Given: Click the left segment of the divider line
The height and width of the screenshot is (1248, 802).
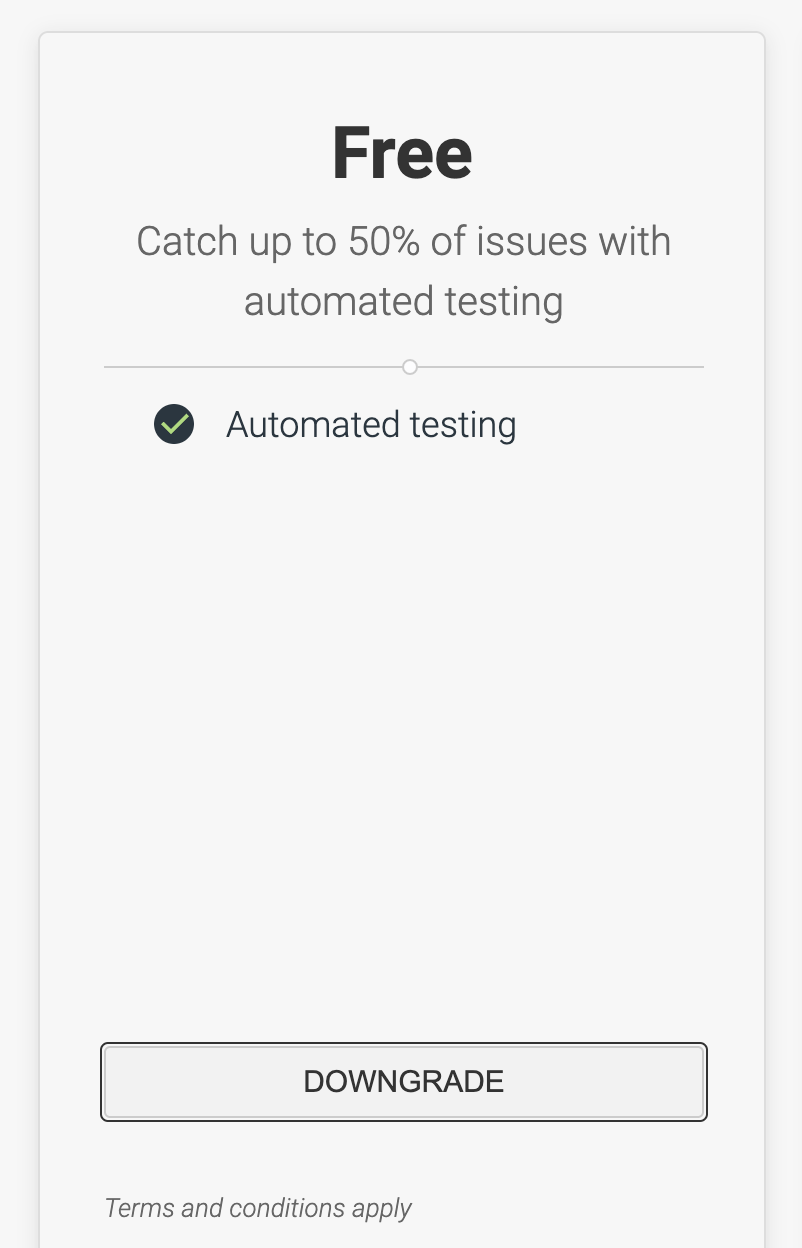Looking at the screenshot, I should click(x=250, y=367).
